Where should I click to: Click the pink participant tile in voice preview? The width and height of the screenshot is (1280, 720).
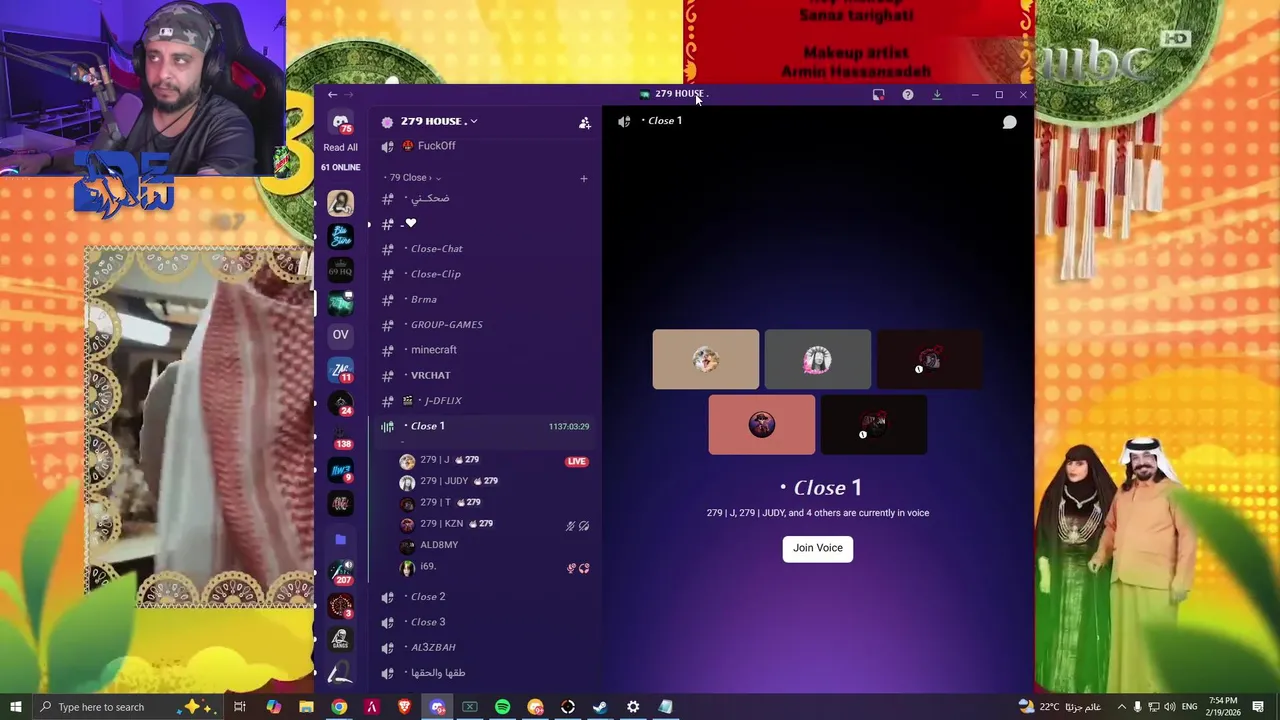(762, 425)
